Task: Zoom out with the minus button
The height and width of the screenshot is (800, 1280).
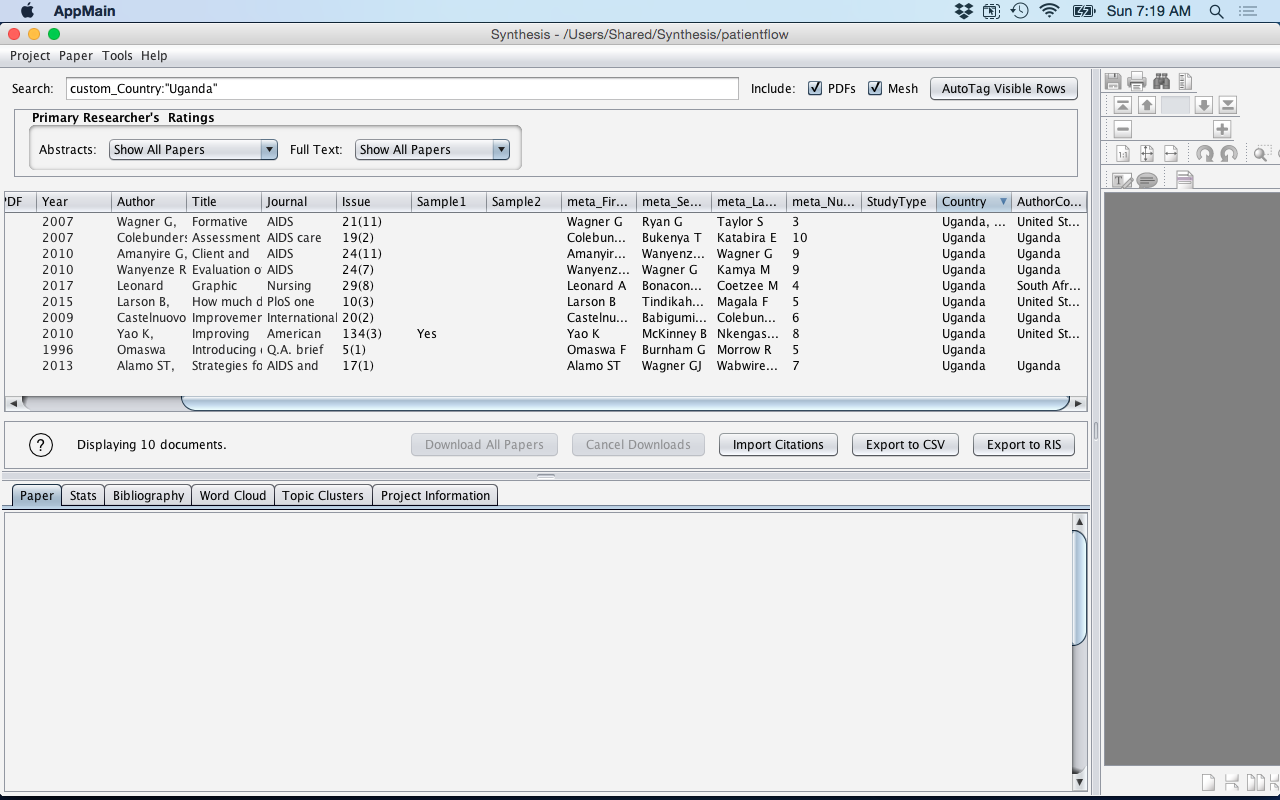Action: click(x=1122, y=129)
